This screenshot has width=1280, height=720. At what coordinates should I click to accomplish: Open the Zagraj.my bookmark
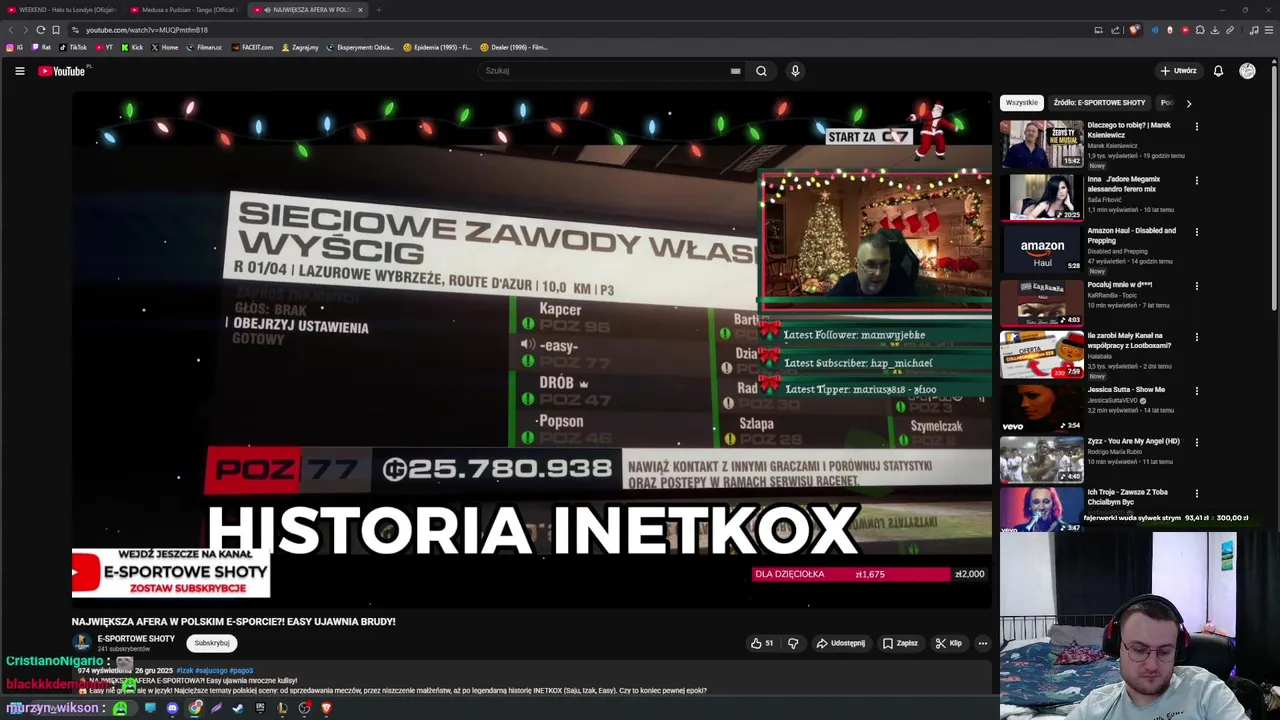[300, 47]
